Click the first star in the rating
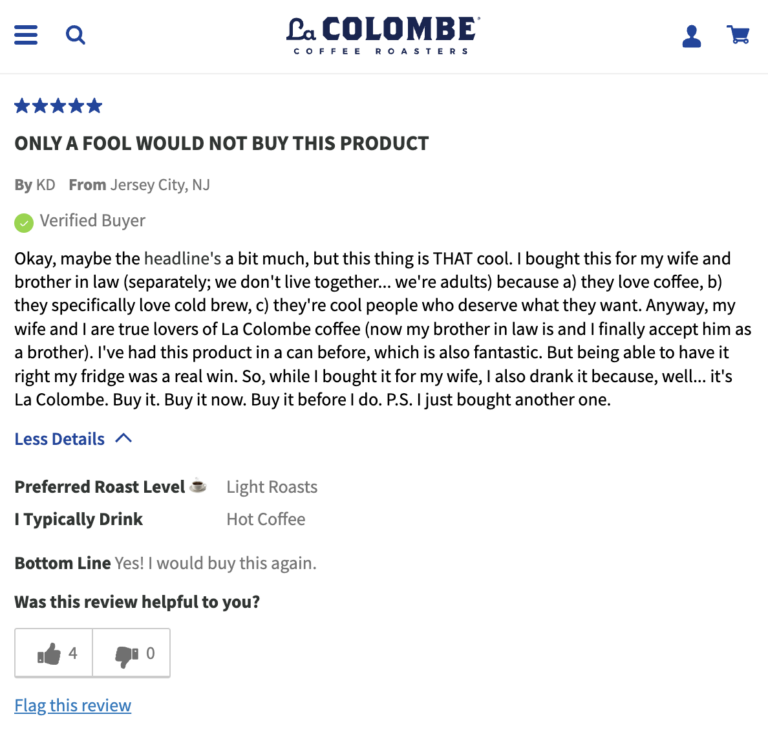 (22, 106)
